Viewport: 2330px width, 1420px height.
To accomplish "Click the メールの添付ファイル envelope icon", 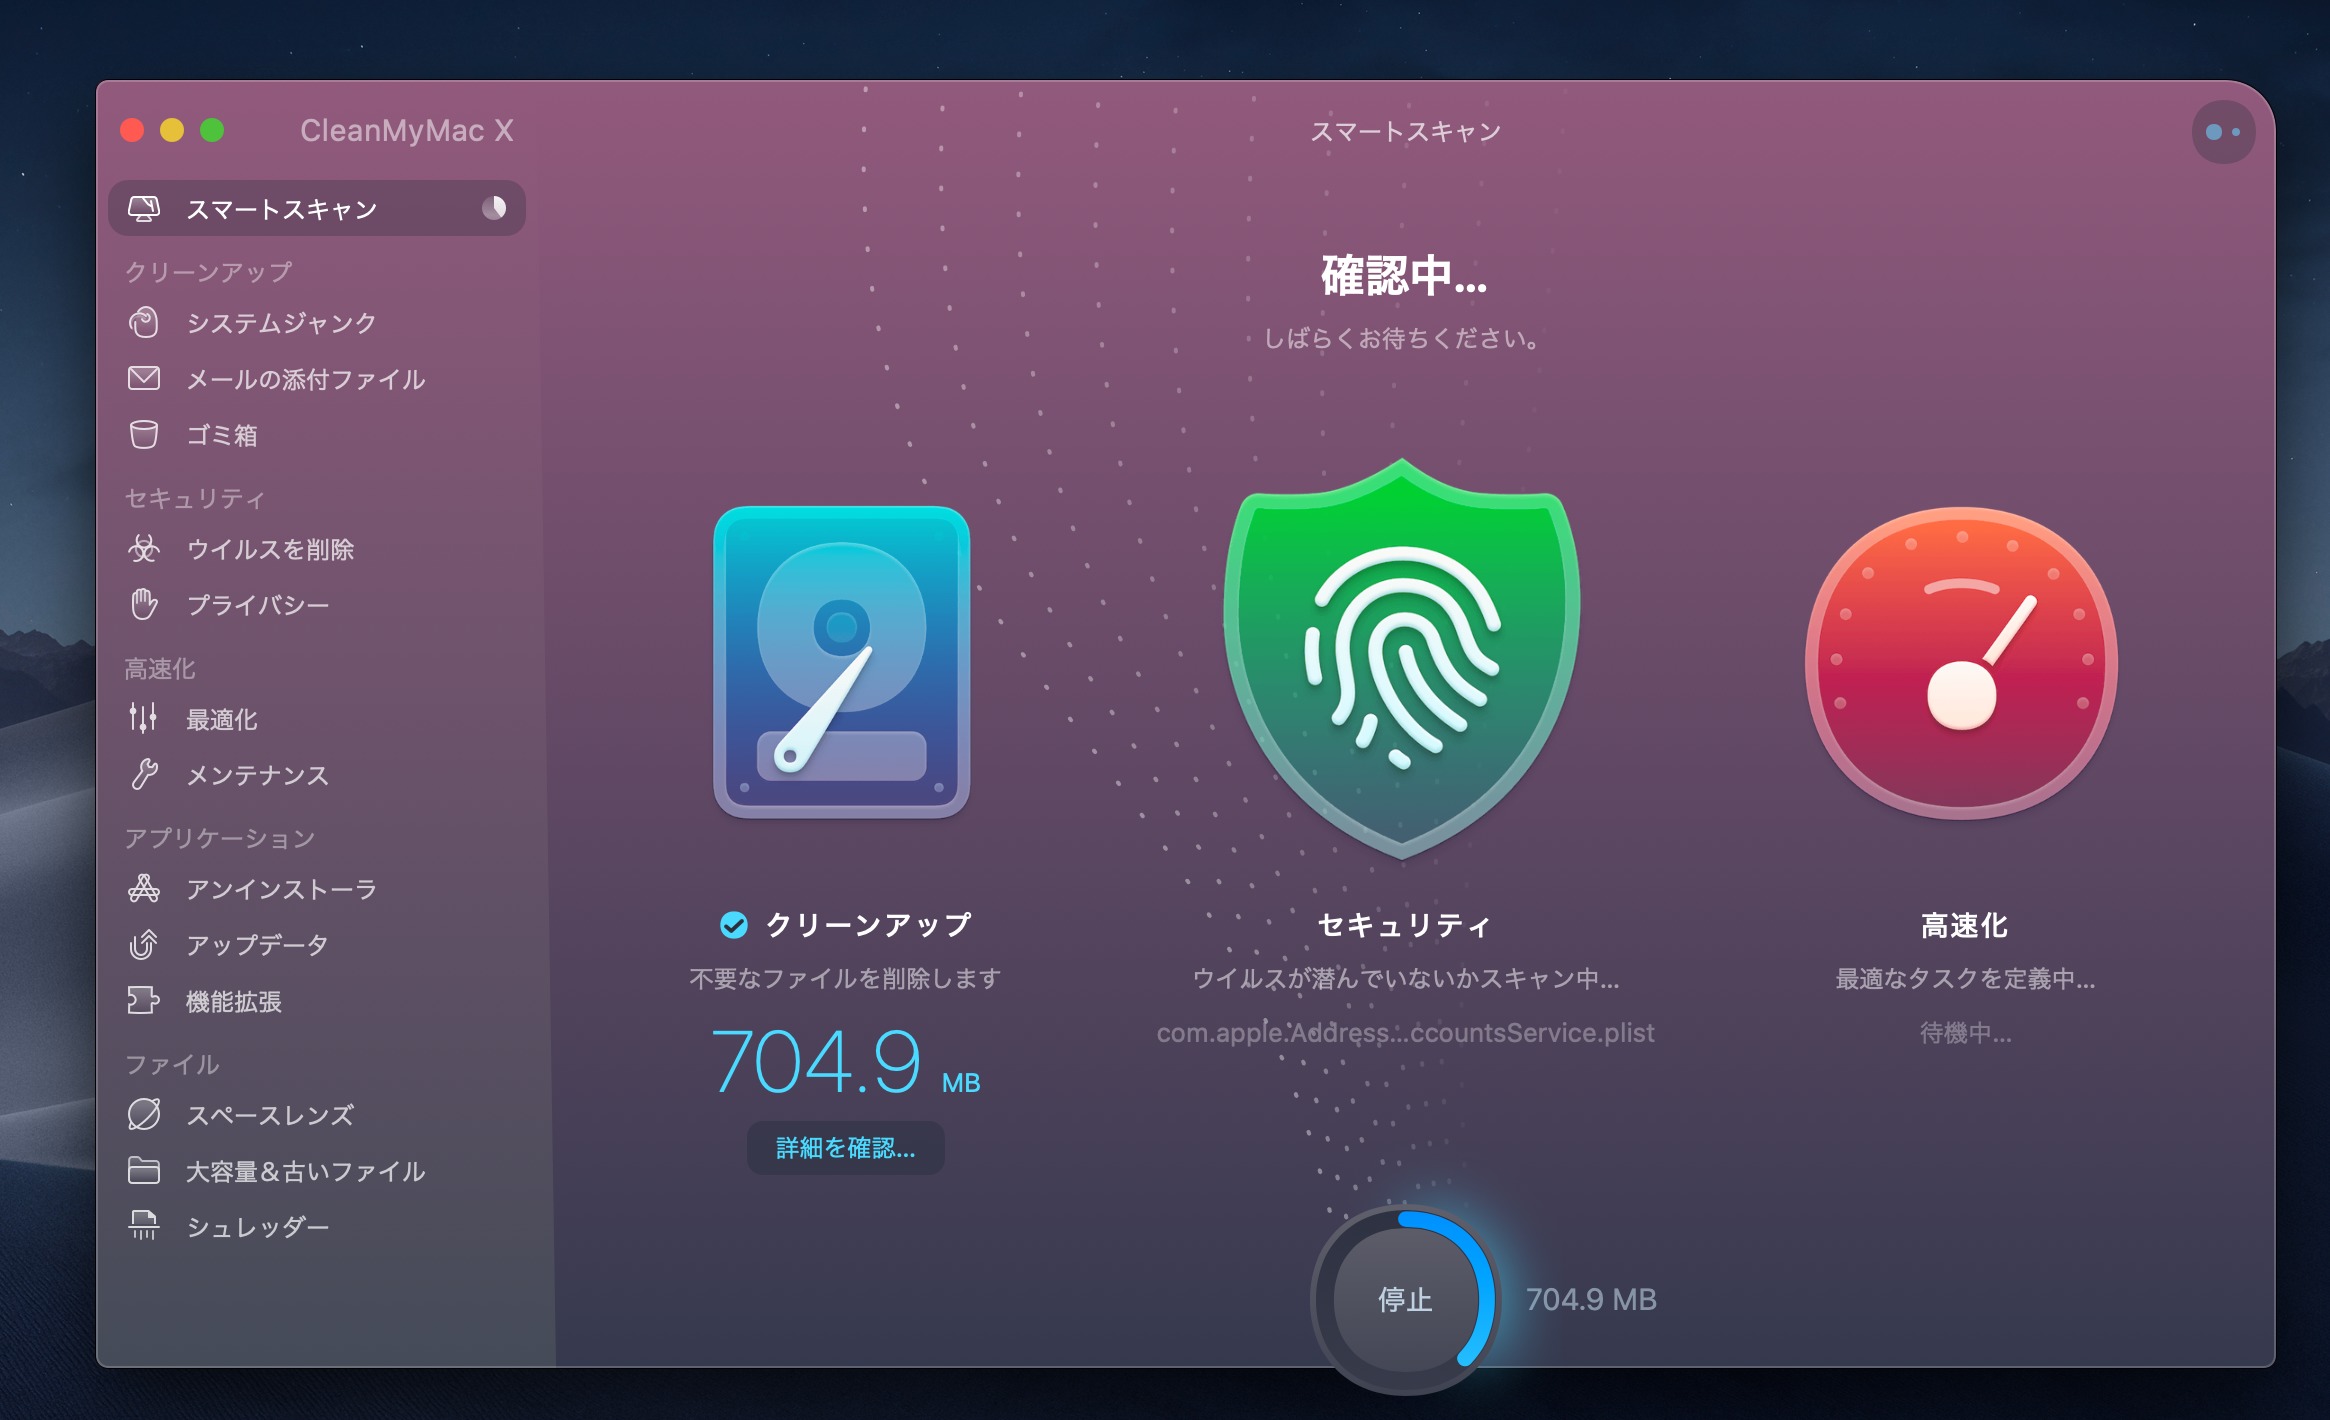I will [x=144, y=378].
